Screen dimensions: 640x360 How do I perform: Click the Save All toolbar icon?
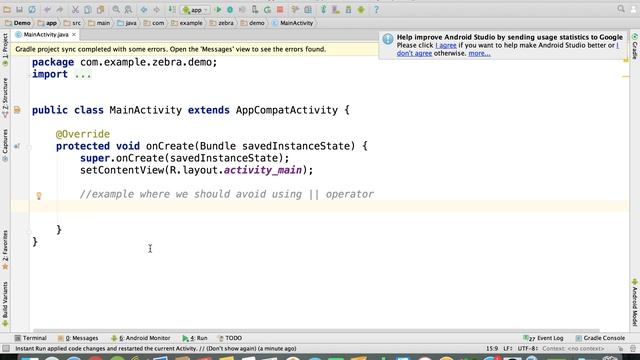(x=19, y=9)
